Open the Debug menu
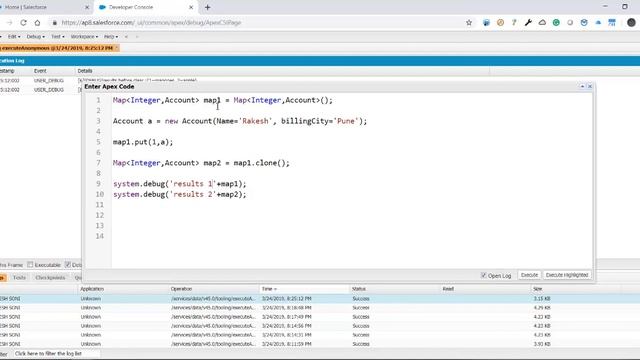 [36, 37]
